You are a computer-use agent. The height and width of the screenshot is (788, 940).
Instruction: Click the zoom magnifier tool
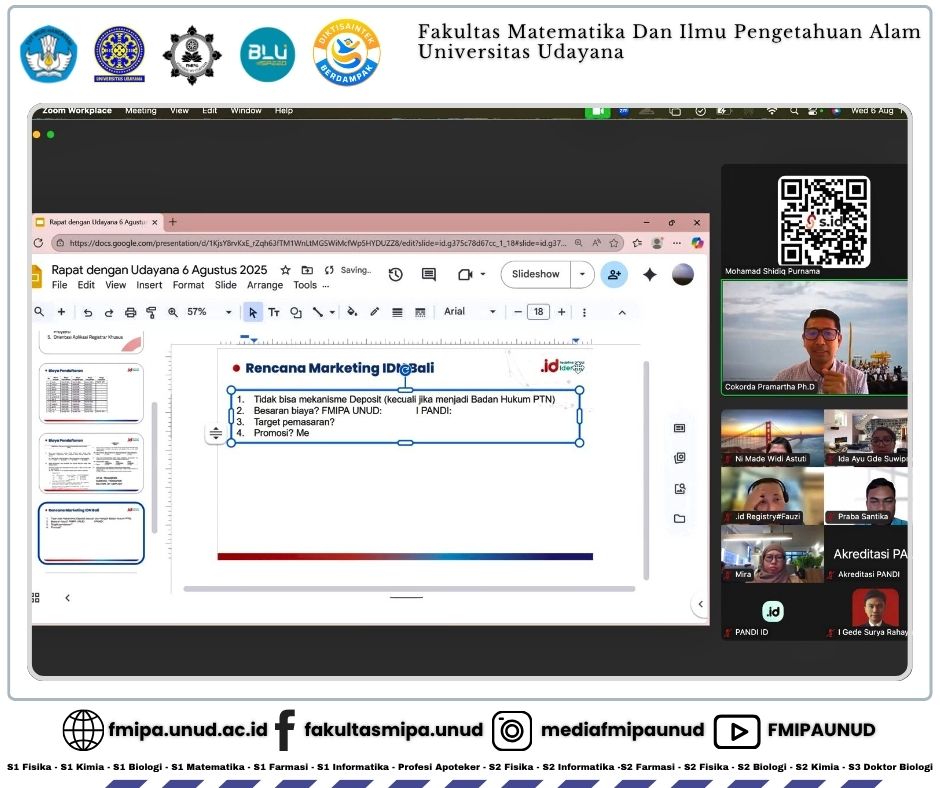point(173,312)
